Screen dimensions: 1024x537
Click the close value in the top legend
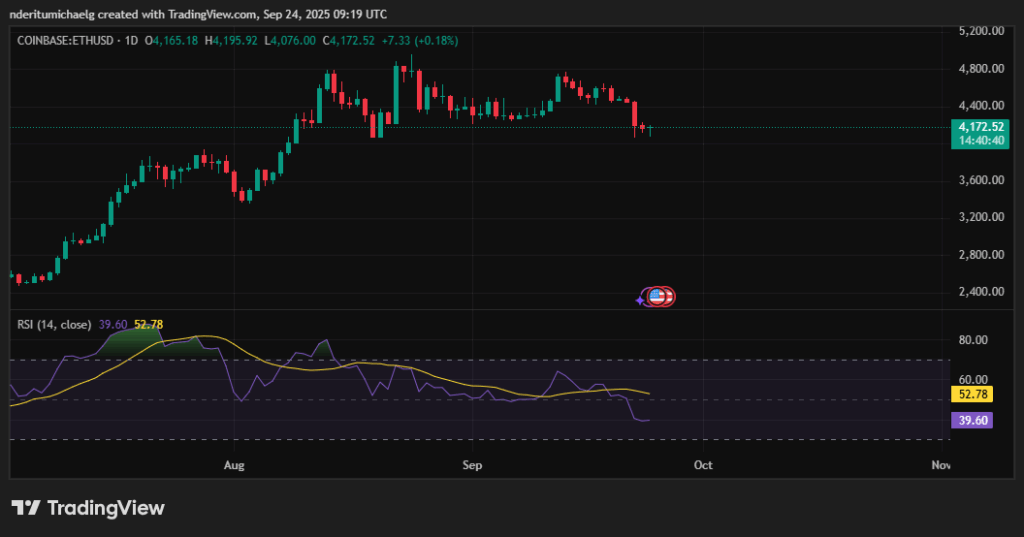(x=352, y=41)
